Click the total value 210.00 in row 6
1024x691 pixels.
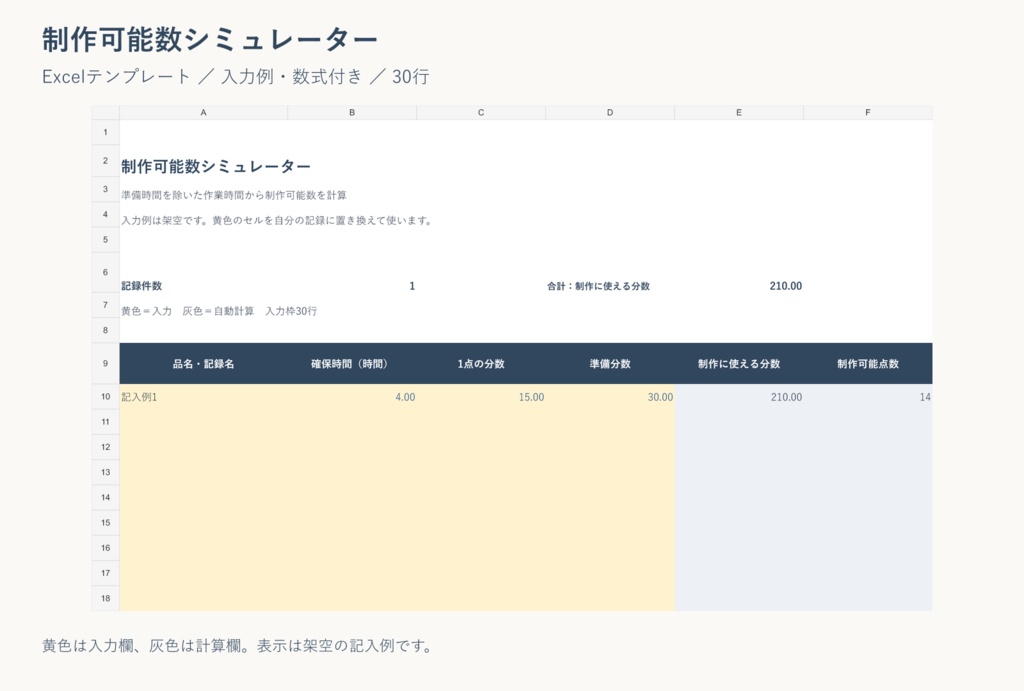tap(786, 285)
